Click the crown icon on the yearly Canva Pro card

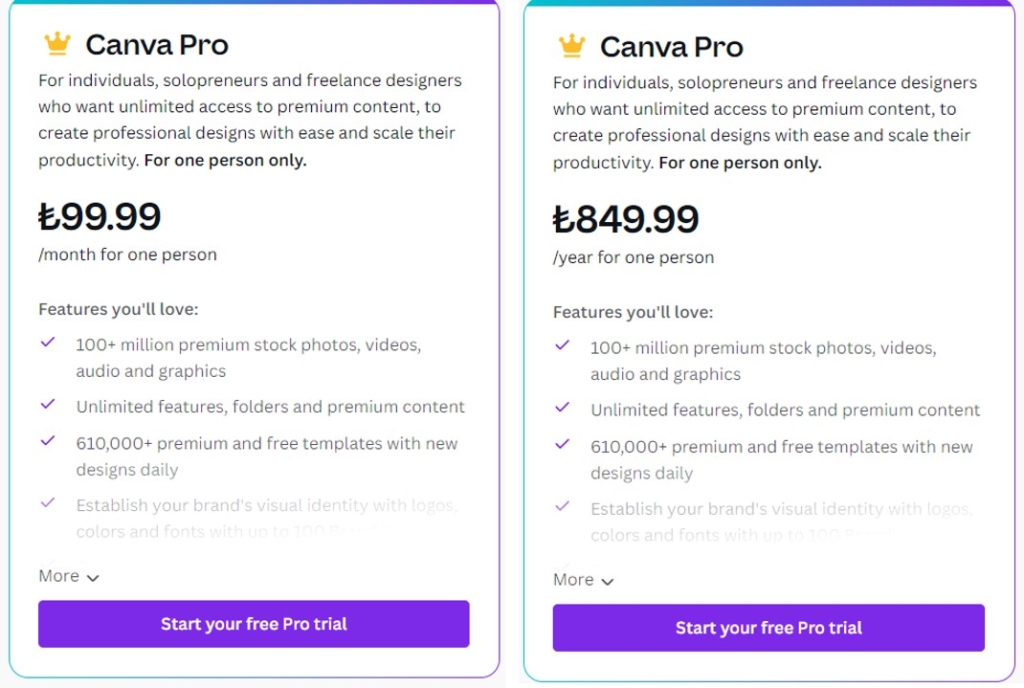pos(571,45)
